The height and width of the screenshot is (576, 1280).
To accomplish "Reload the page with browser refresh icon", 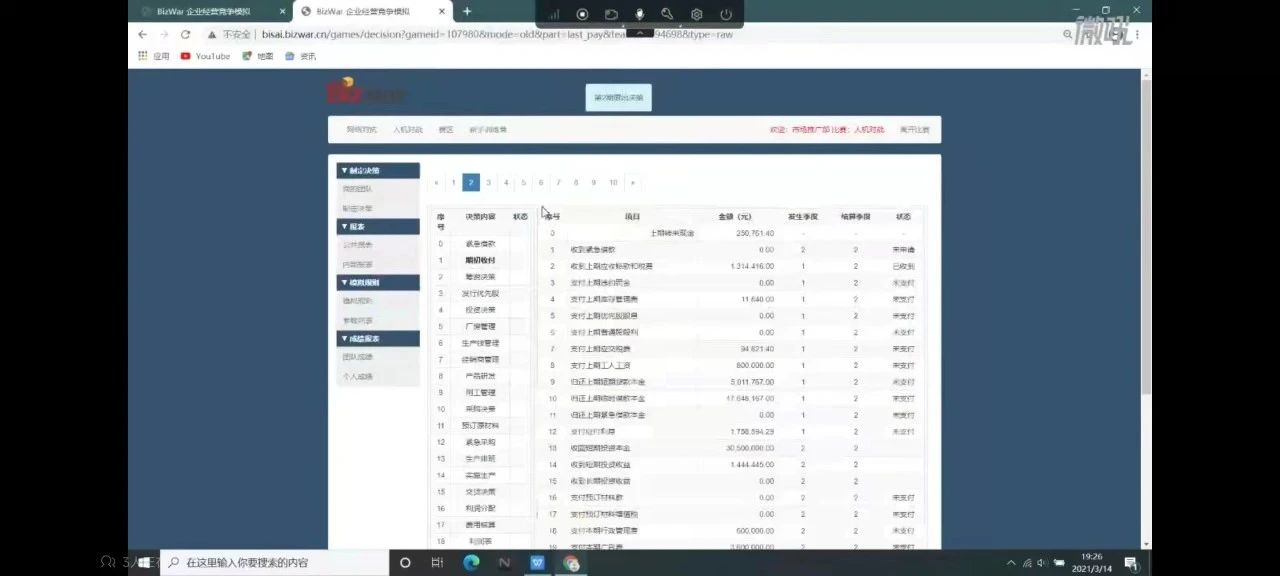I will pos(185,34).
